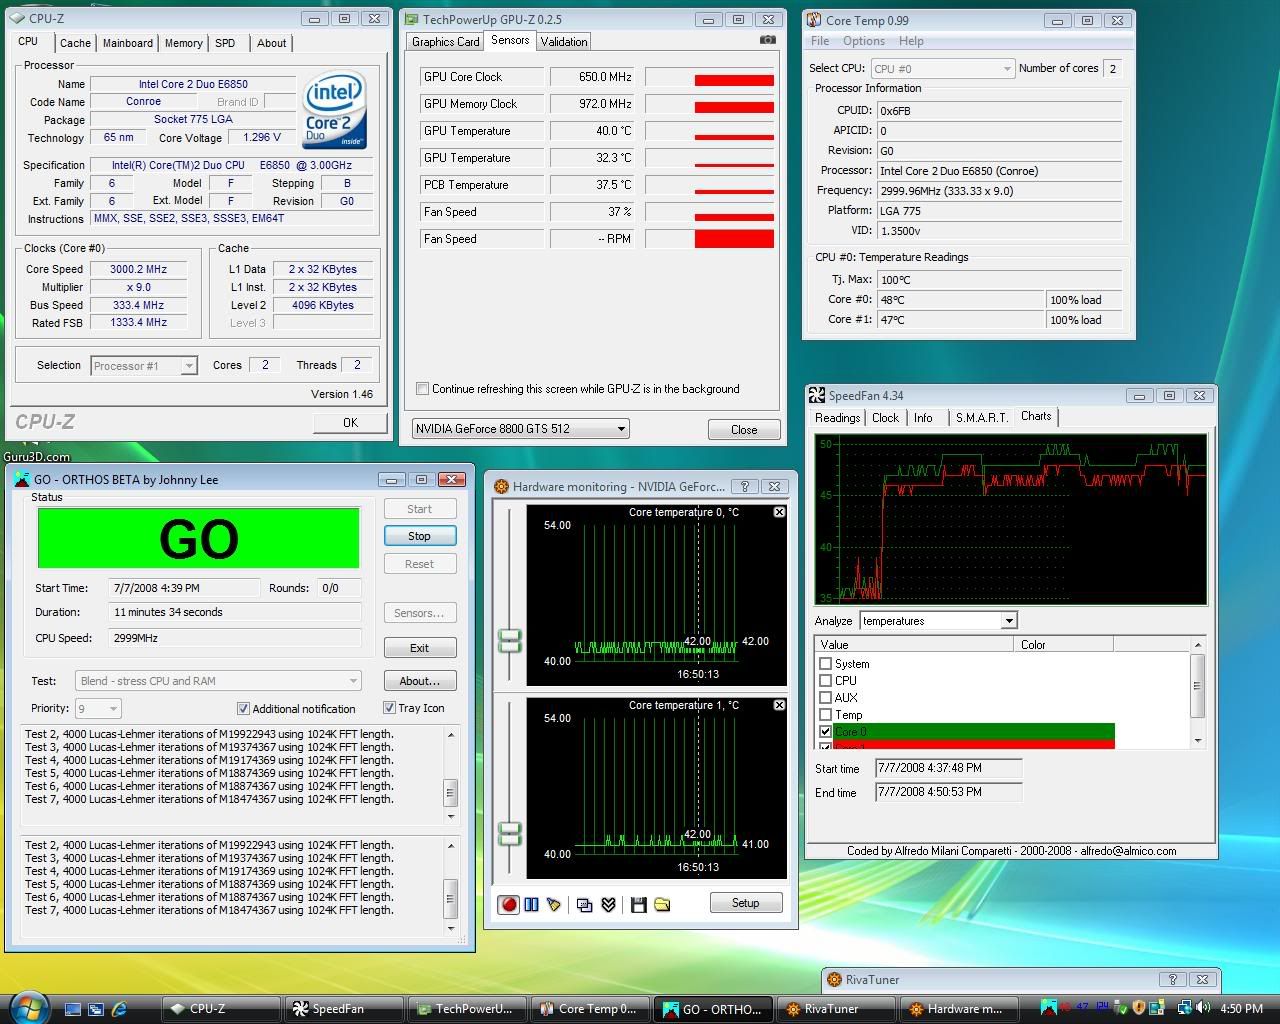Click the pause icon in Hardware monitoring toolbar
The width and height of the screenshot is (1280, 1024).
pyautogui.click(x=531, y=905)
